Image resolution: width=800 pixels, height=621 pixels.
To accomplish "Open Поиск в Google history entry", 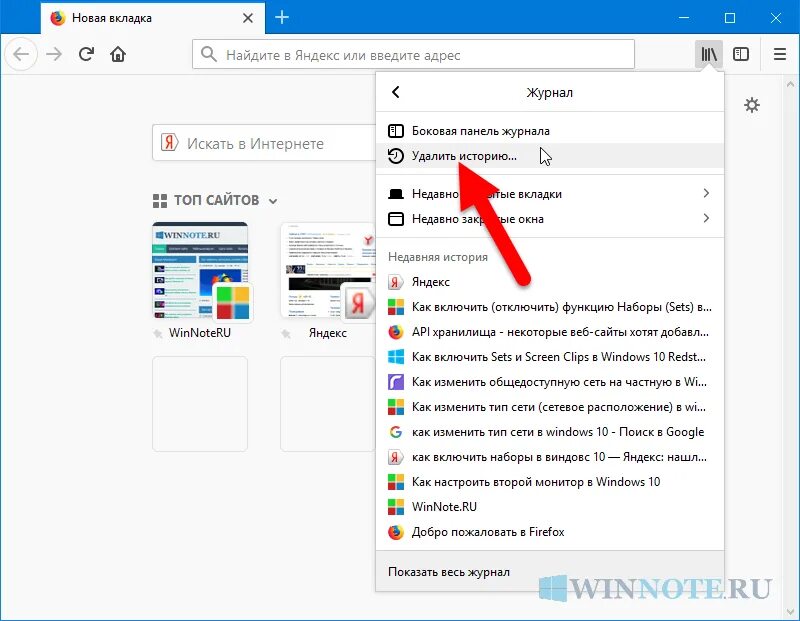I will pyautogui.click(x=550, y=432).
